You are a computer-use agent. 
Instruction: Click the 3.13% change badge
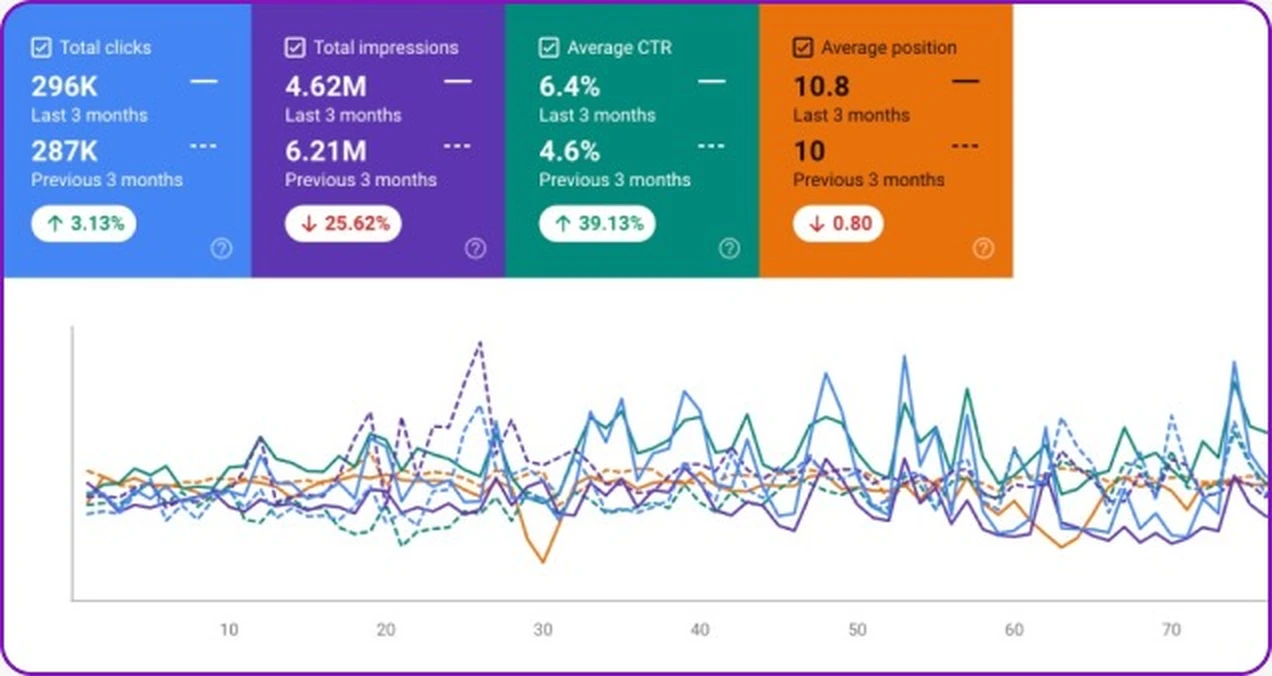point(84,224)
